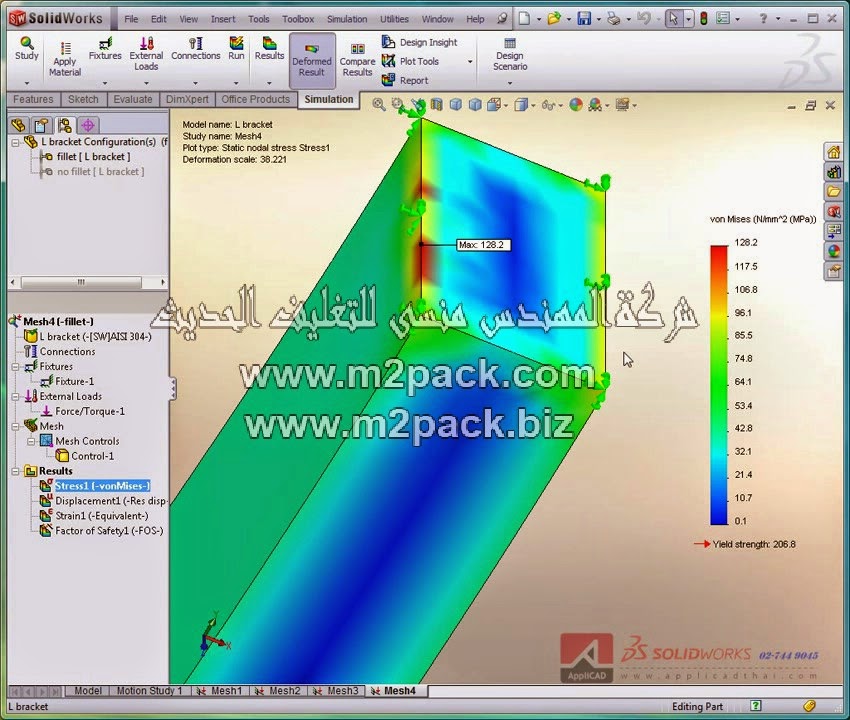Run the simulation study
Image resolution: width=850 pixels, height=720 pixels.
click(x=236, y=48)
